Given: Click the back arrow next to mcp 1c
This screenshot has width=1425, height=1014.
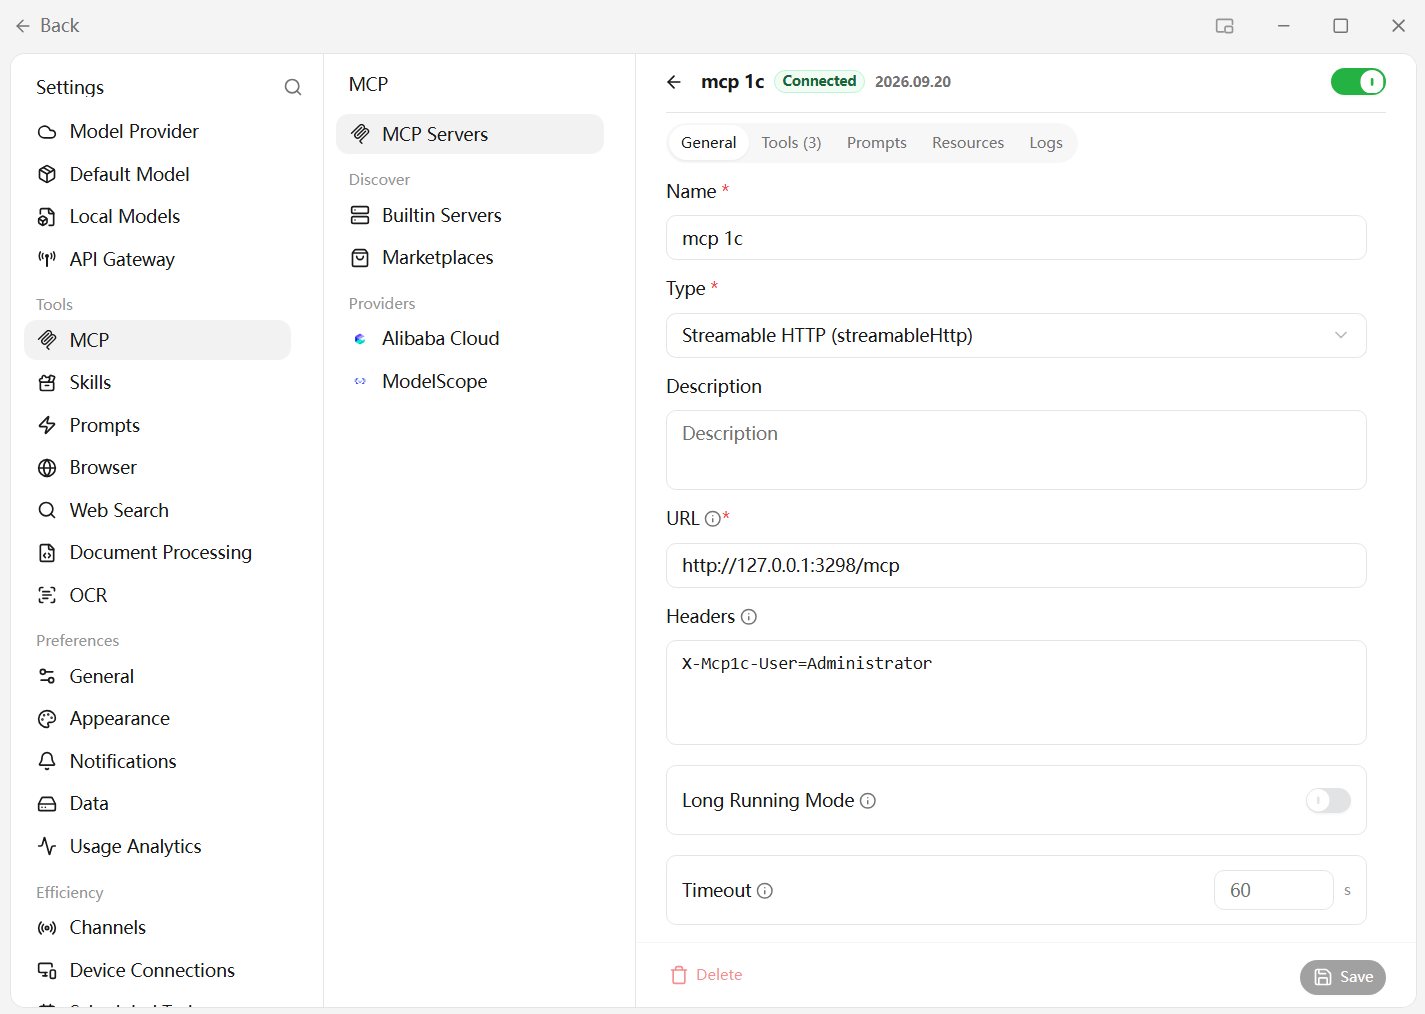Looking at the screenshot, I should pyautogui.click(x=674, y=82).
